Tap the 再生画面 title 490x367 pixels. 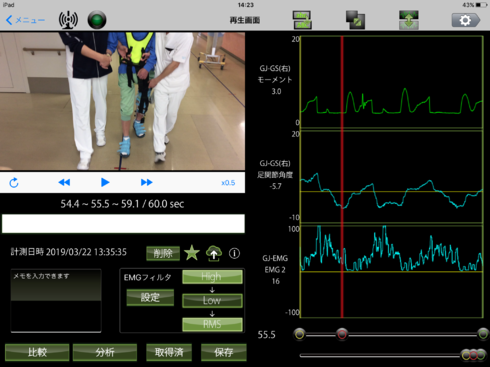pos(245,20)
